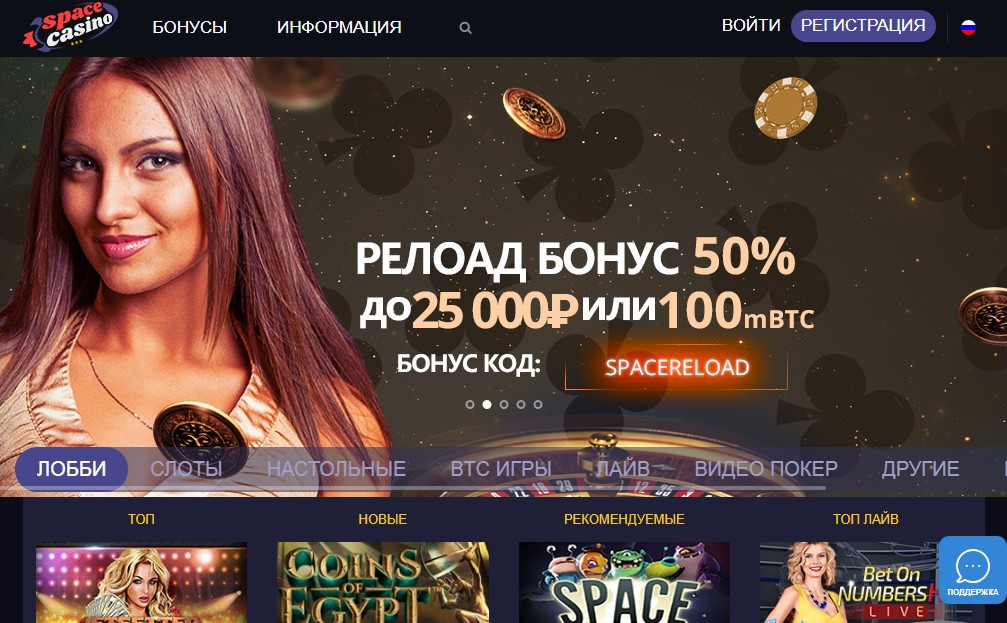
Task: Click the Войти login link
Action: coord(751,25)
